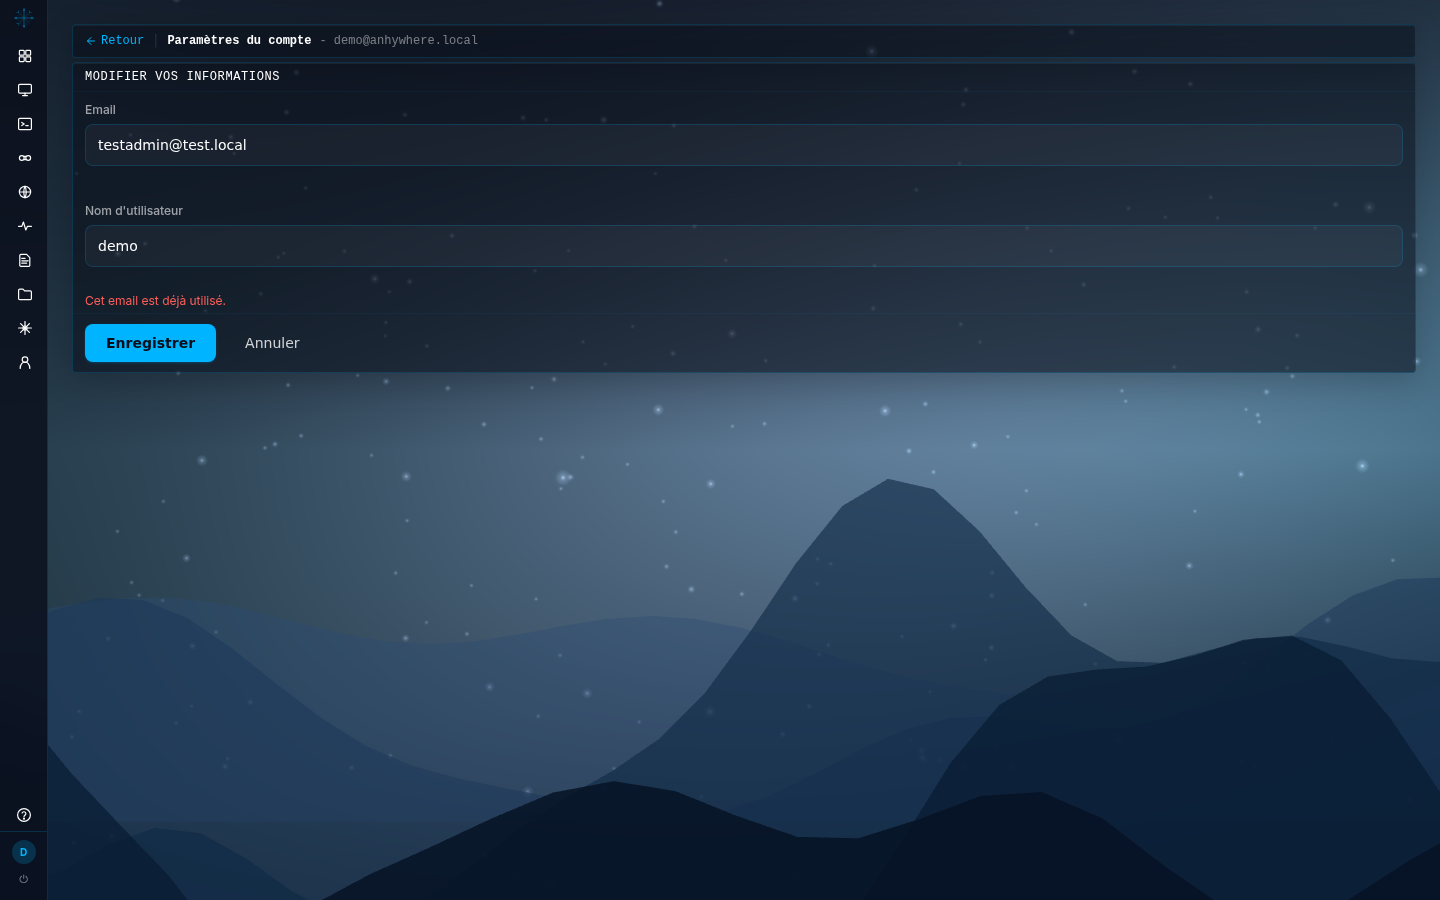This screenshot has width=1440, height=900.
Task: Click the "Nom d'utilisateur" field label
Action: [134, 211]
